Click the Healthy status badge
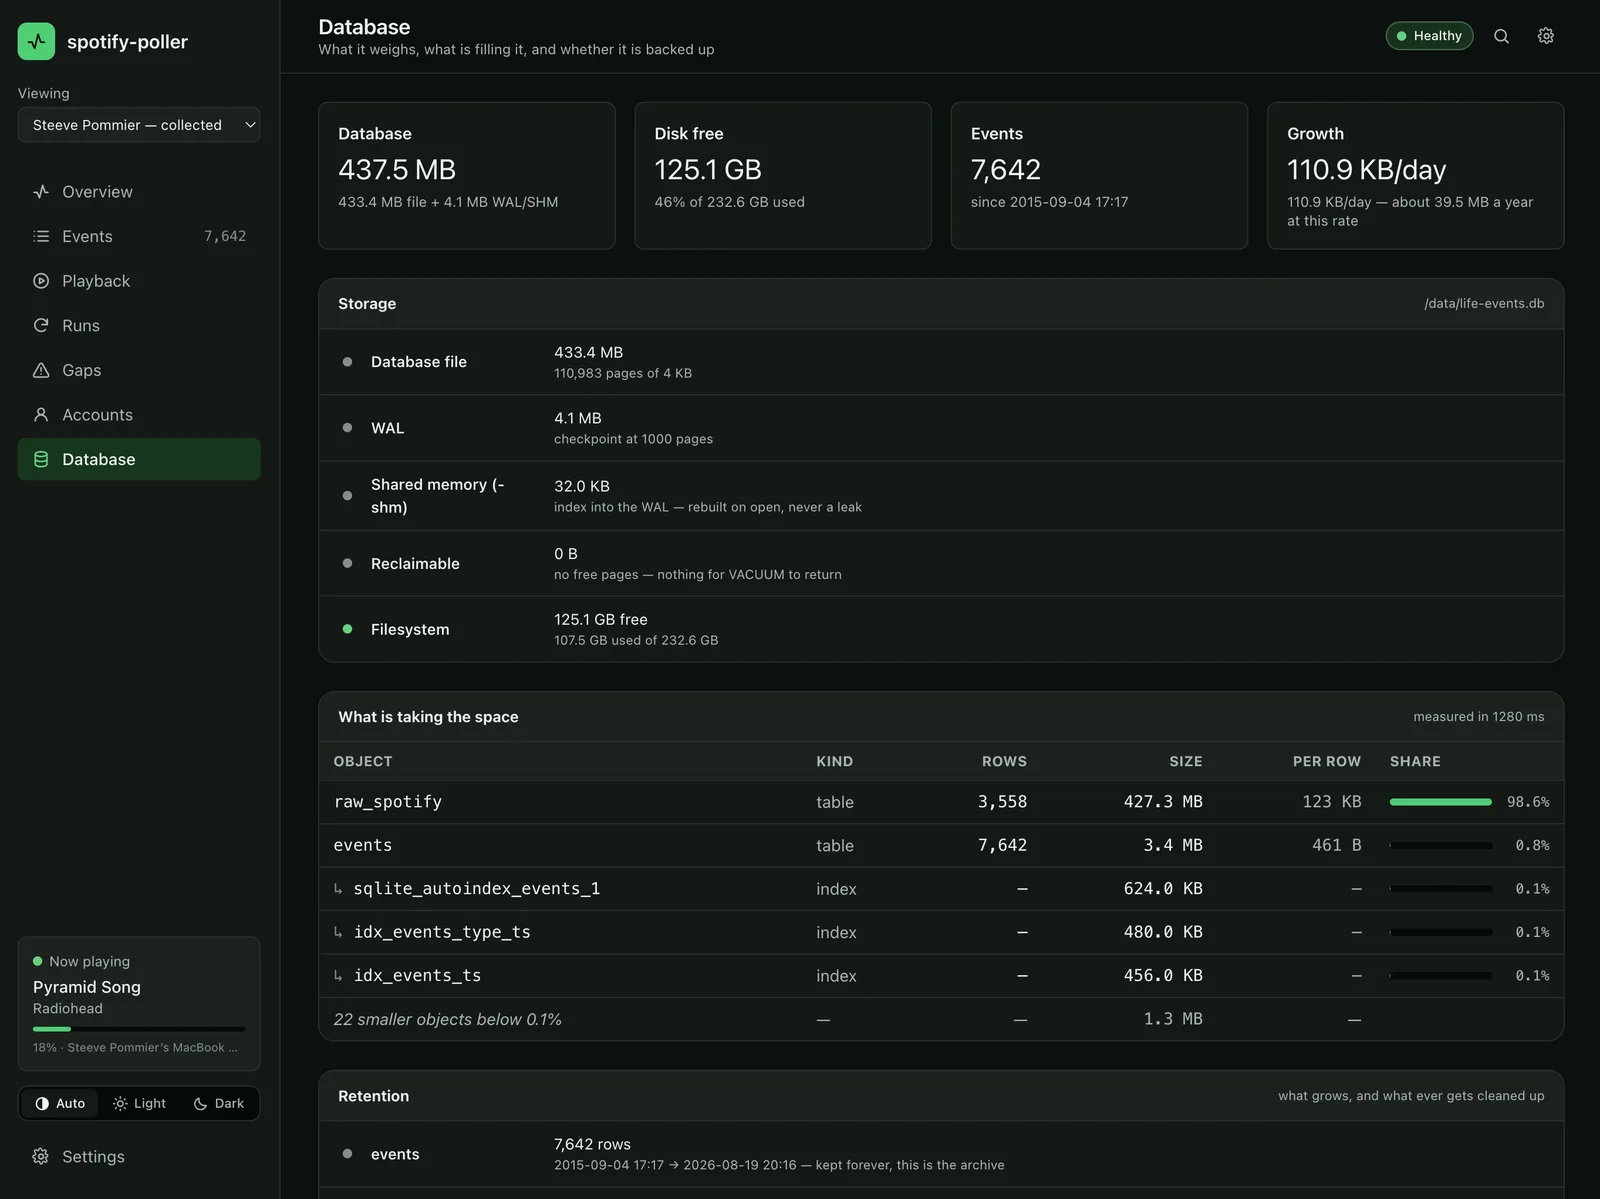 click(x=1429, y=36)
